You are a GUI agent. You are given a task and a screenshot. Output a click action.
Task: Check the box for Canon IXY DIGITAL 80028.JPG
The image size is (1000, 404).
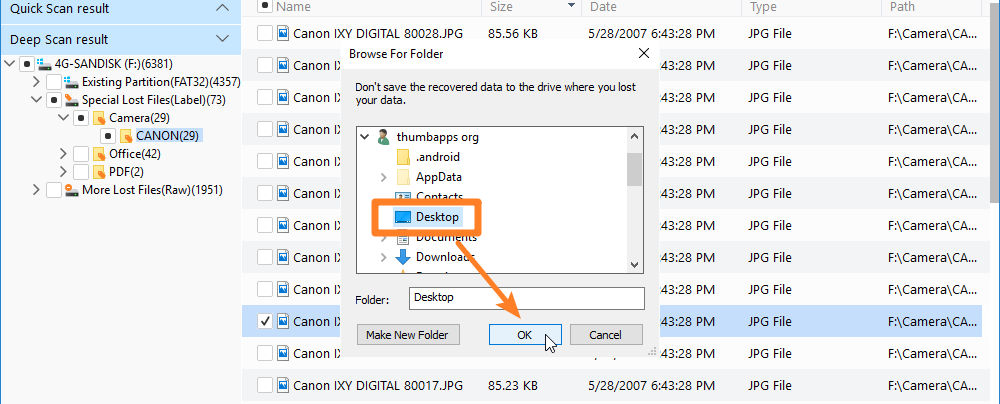[265, 33]
